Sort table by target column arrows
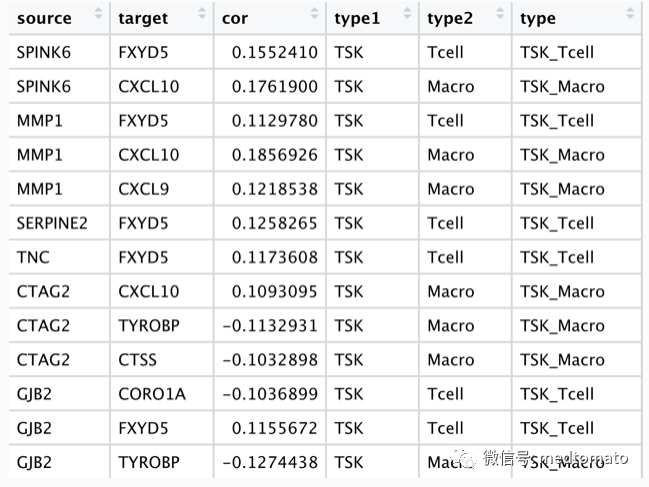 point(202,14)
